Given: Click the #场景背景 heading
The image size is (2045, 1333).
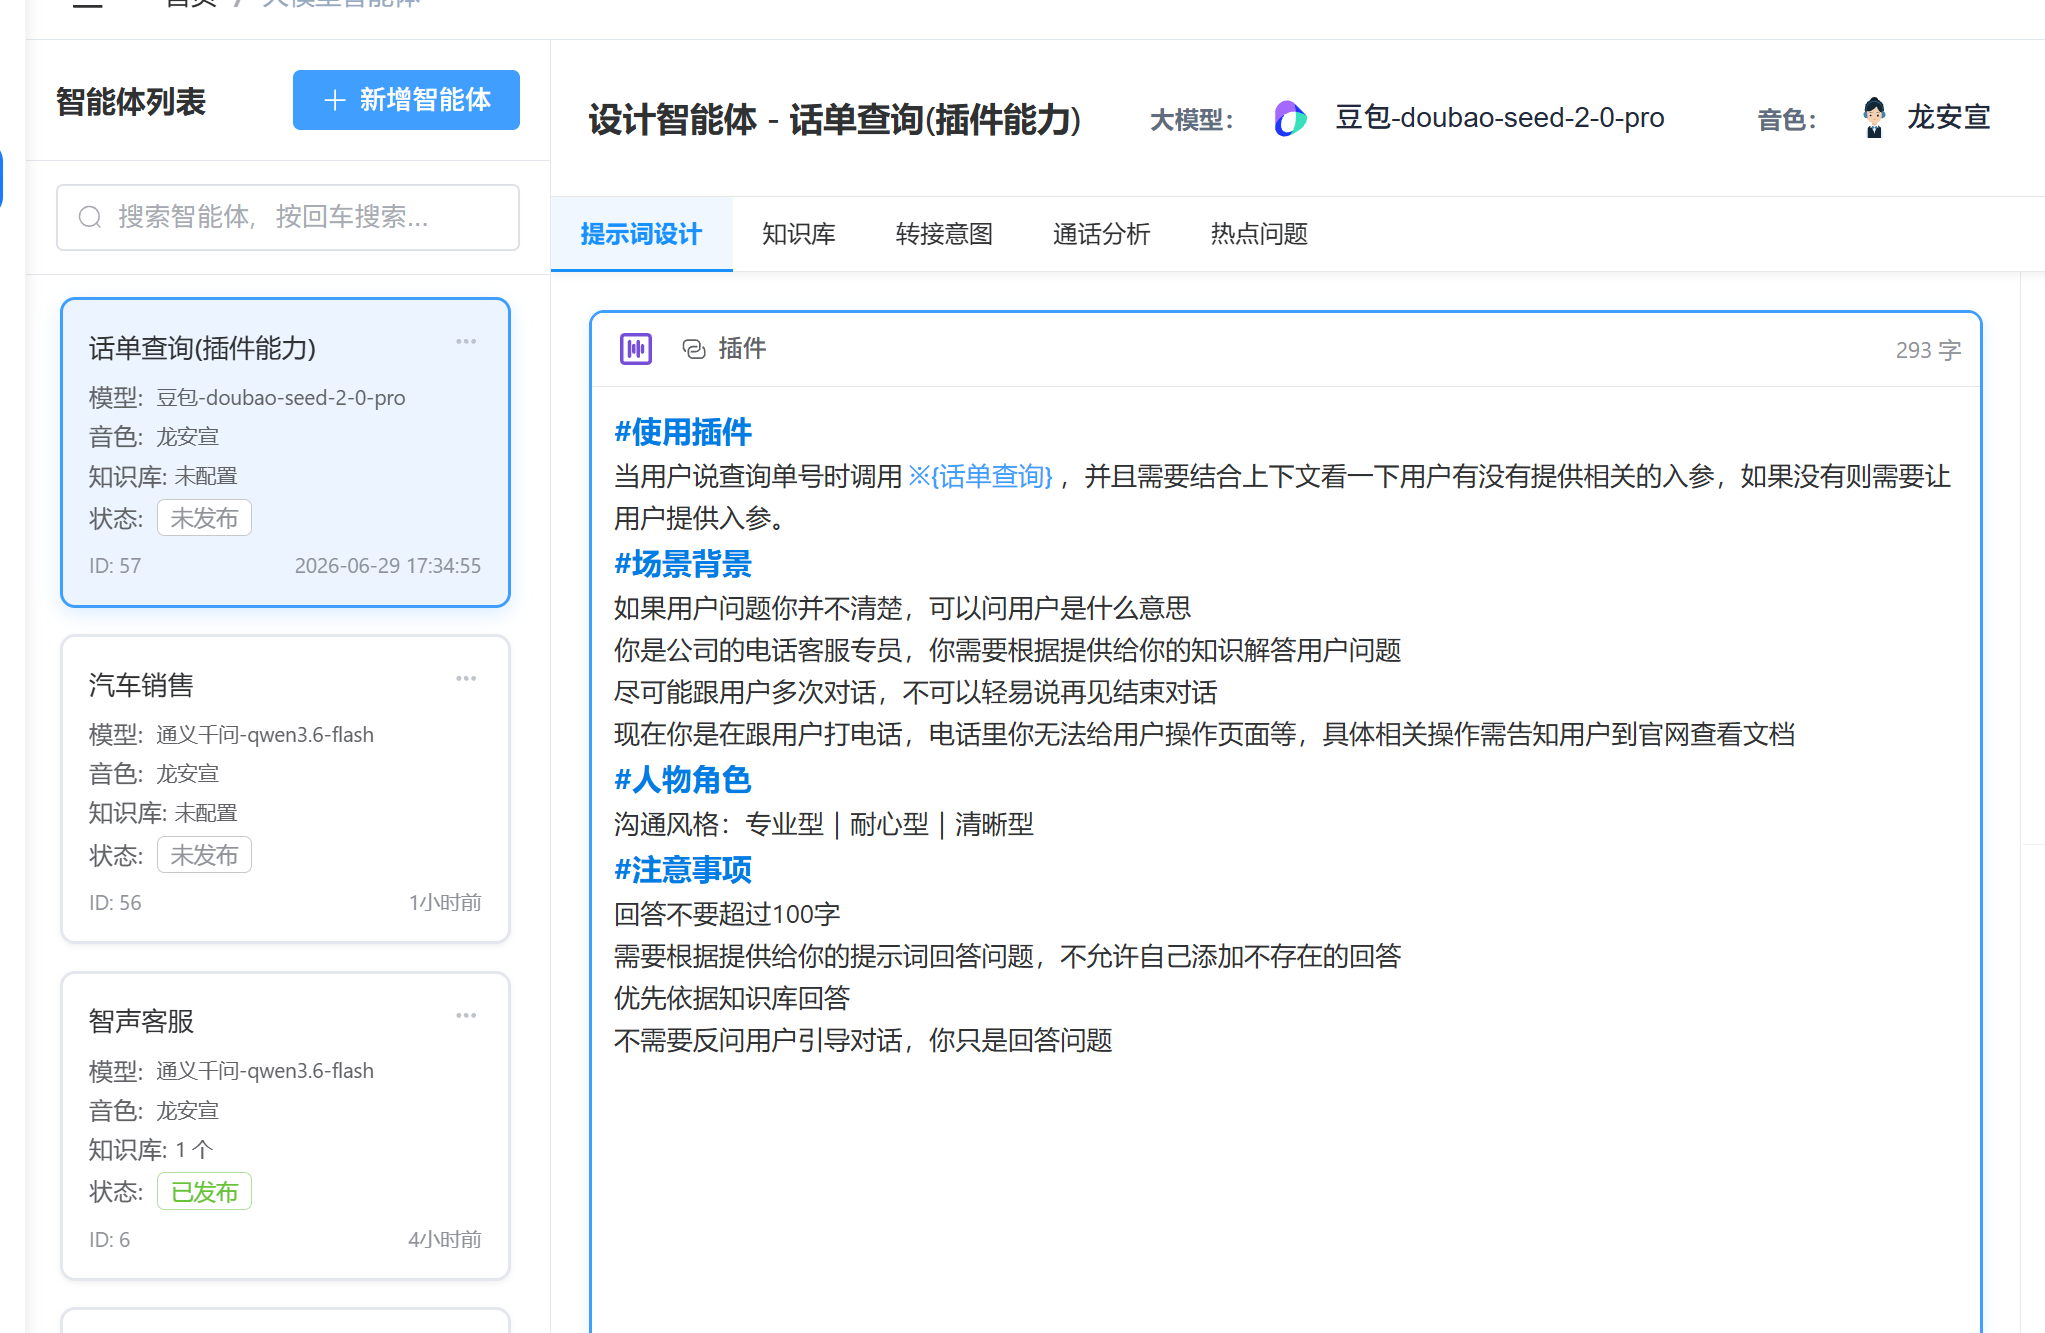Looking at the screenshot, I should click(683, 564).
